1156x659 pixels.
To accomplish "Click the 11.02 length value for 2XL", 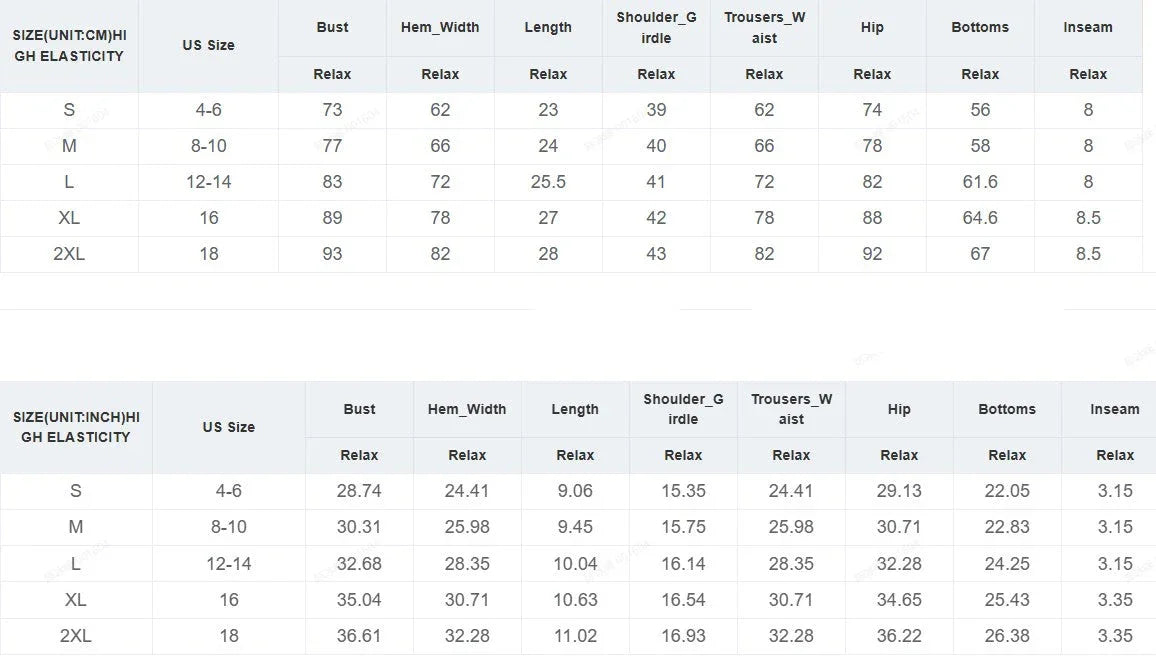I will [575, 636].
